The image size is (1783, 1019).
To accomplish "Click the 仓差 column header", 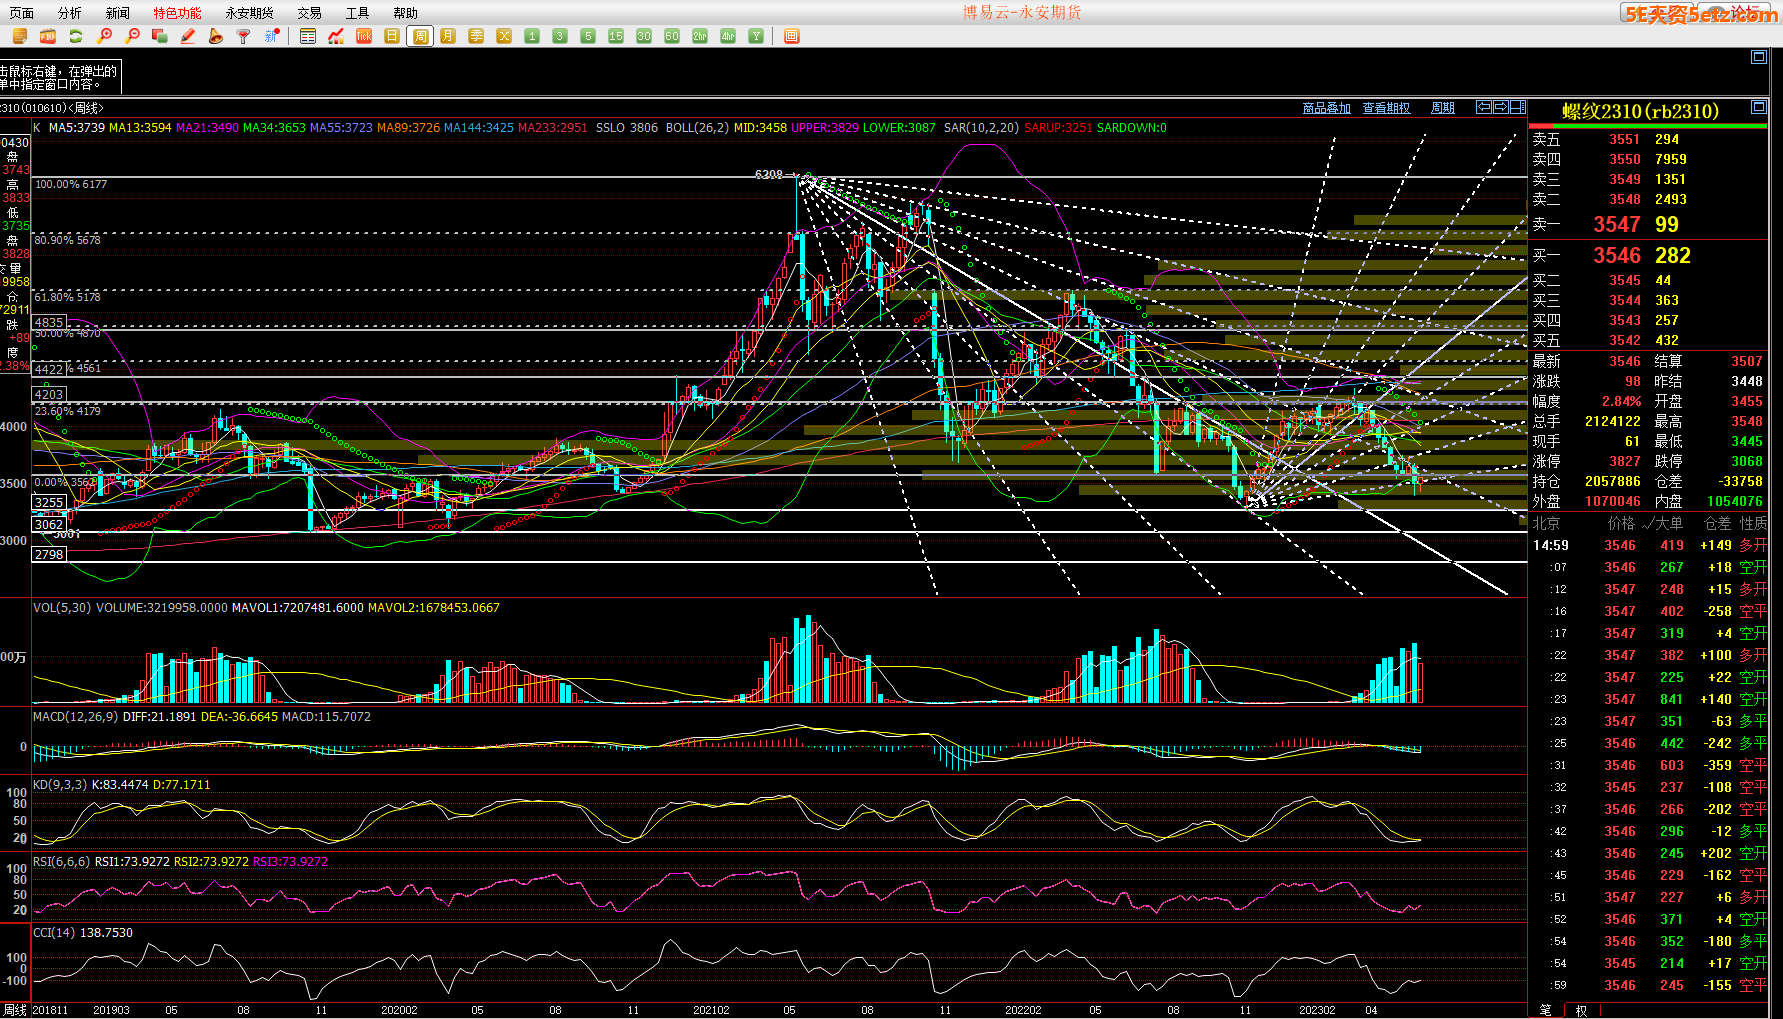I will 1717,523.
